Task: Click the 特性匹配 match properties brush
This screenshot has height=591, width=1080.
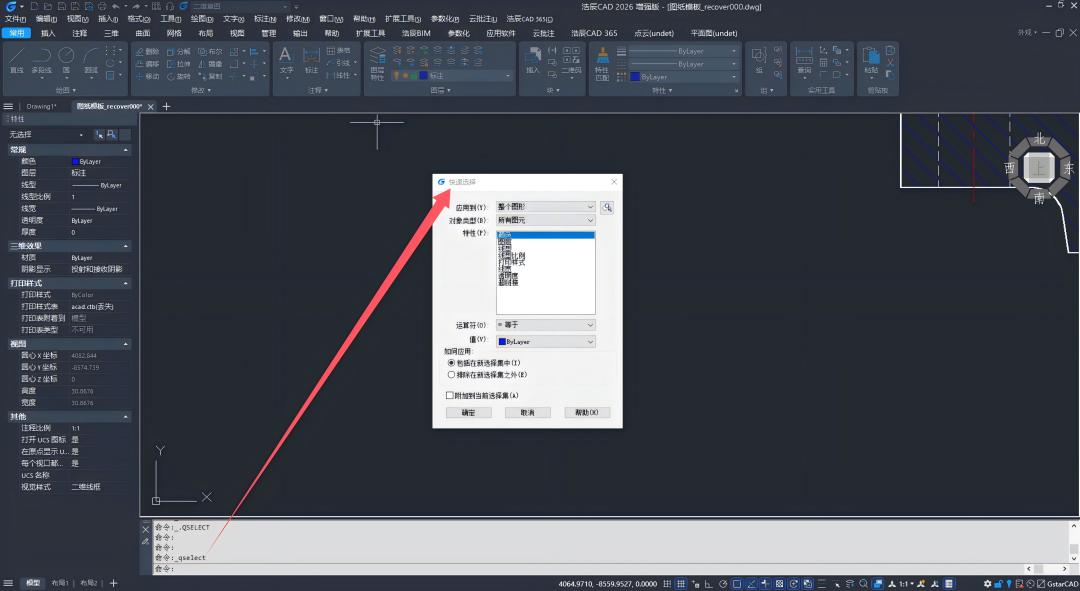Action: point(602,63)
